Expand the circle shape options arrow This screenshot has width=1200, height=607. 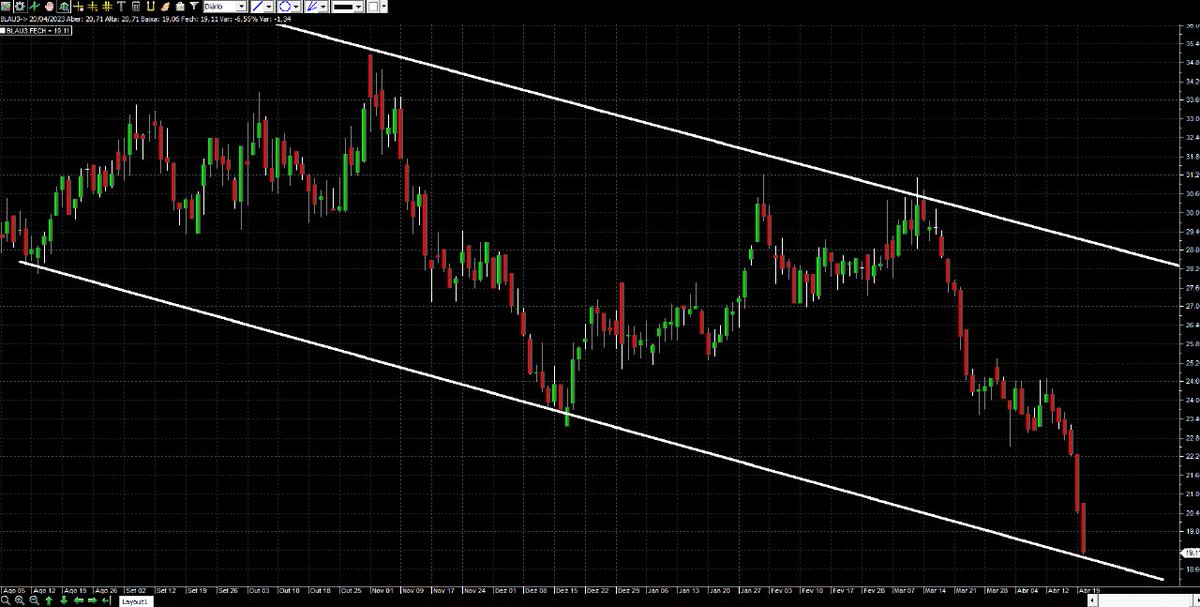[x=297, y=6]
